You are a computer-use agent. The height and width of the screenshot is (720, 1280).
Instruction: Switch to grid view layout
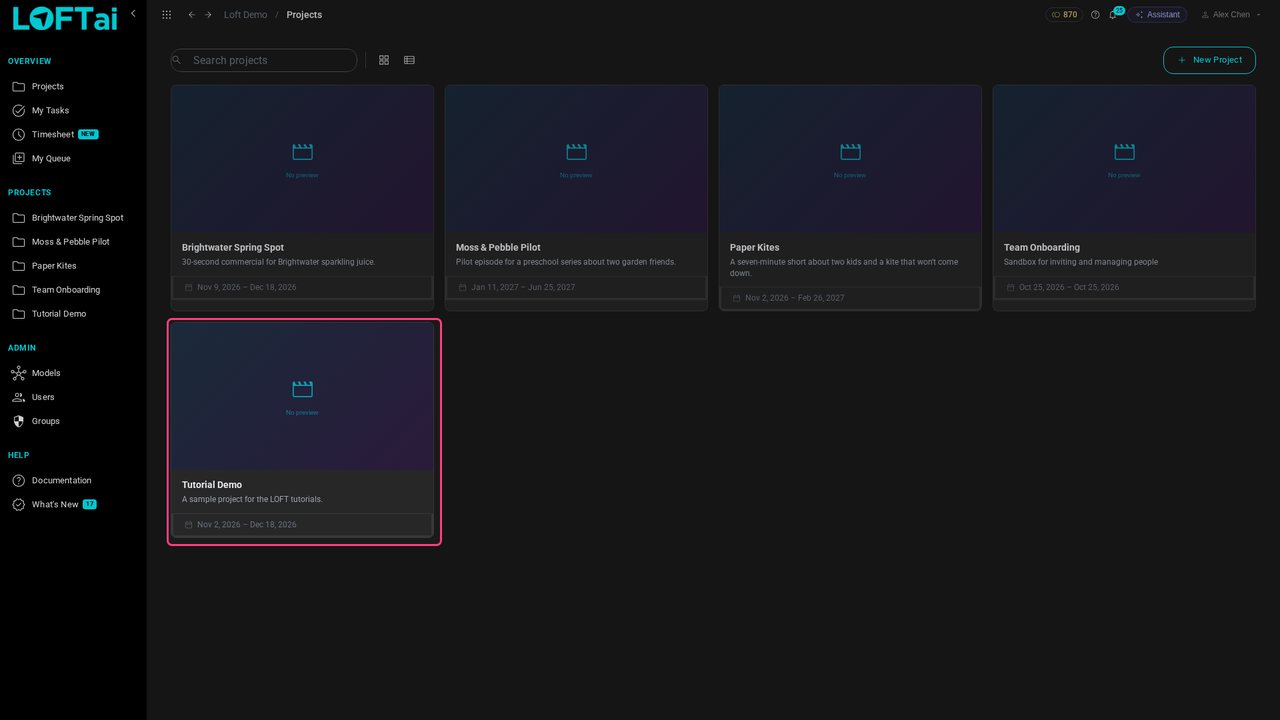(384, 60)
